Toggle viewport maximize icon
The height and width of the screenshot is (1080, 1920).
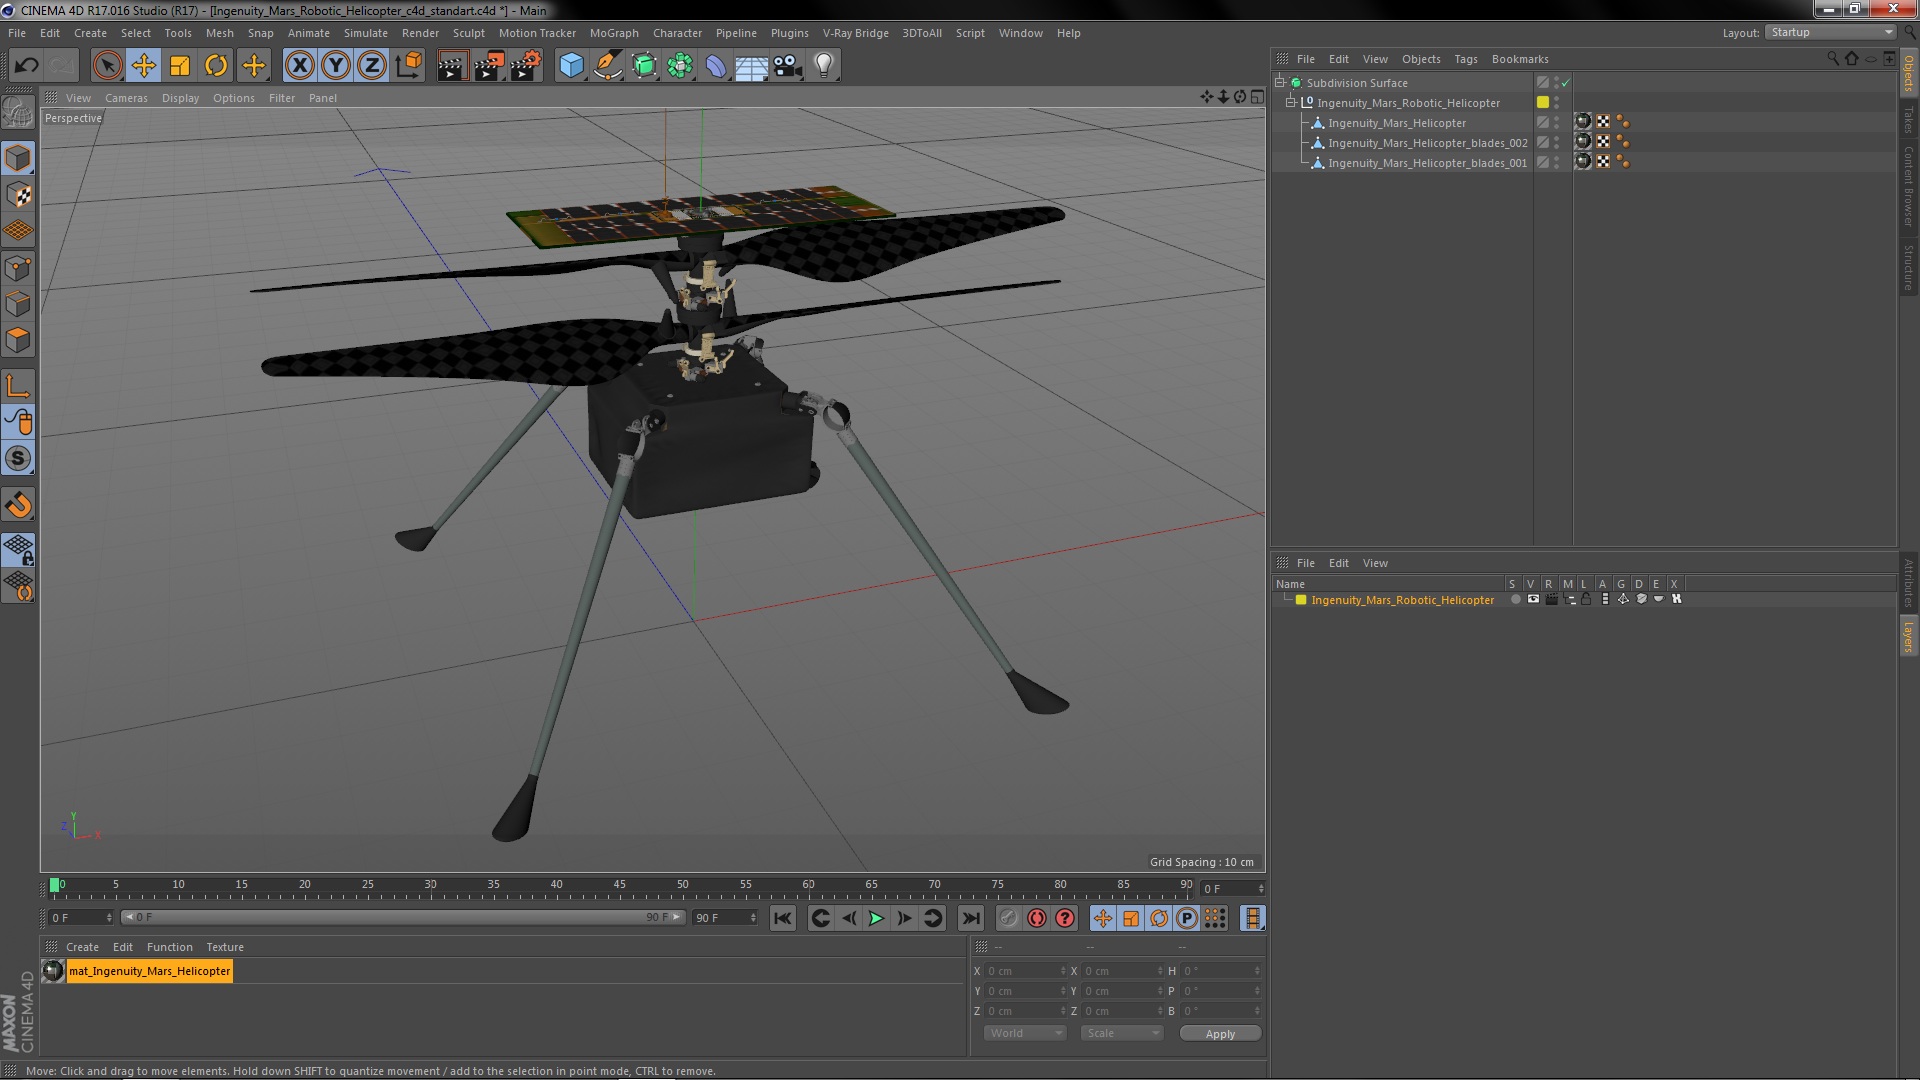pyautogui.click(x=1257, y=97)
